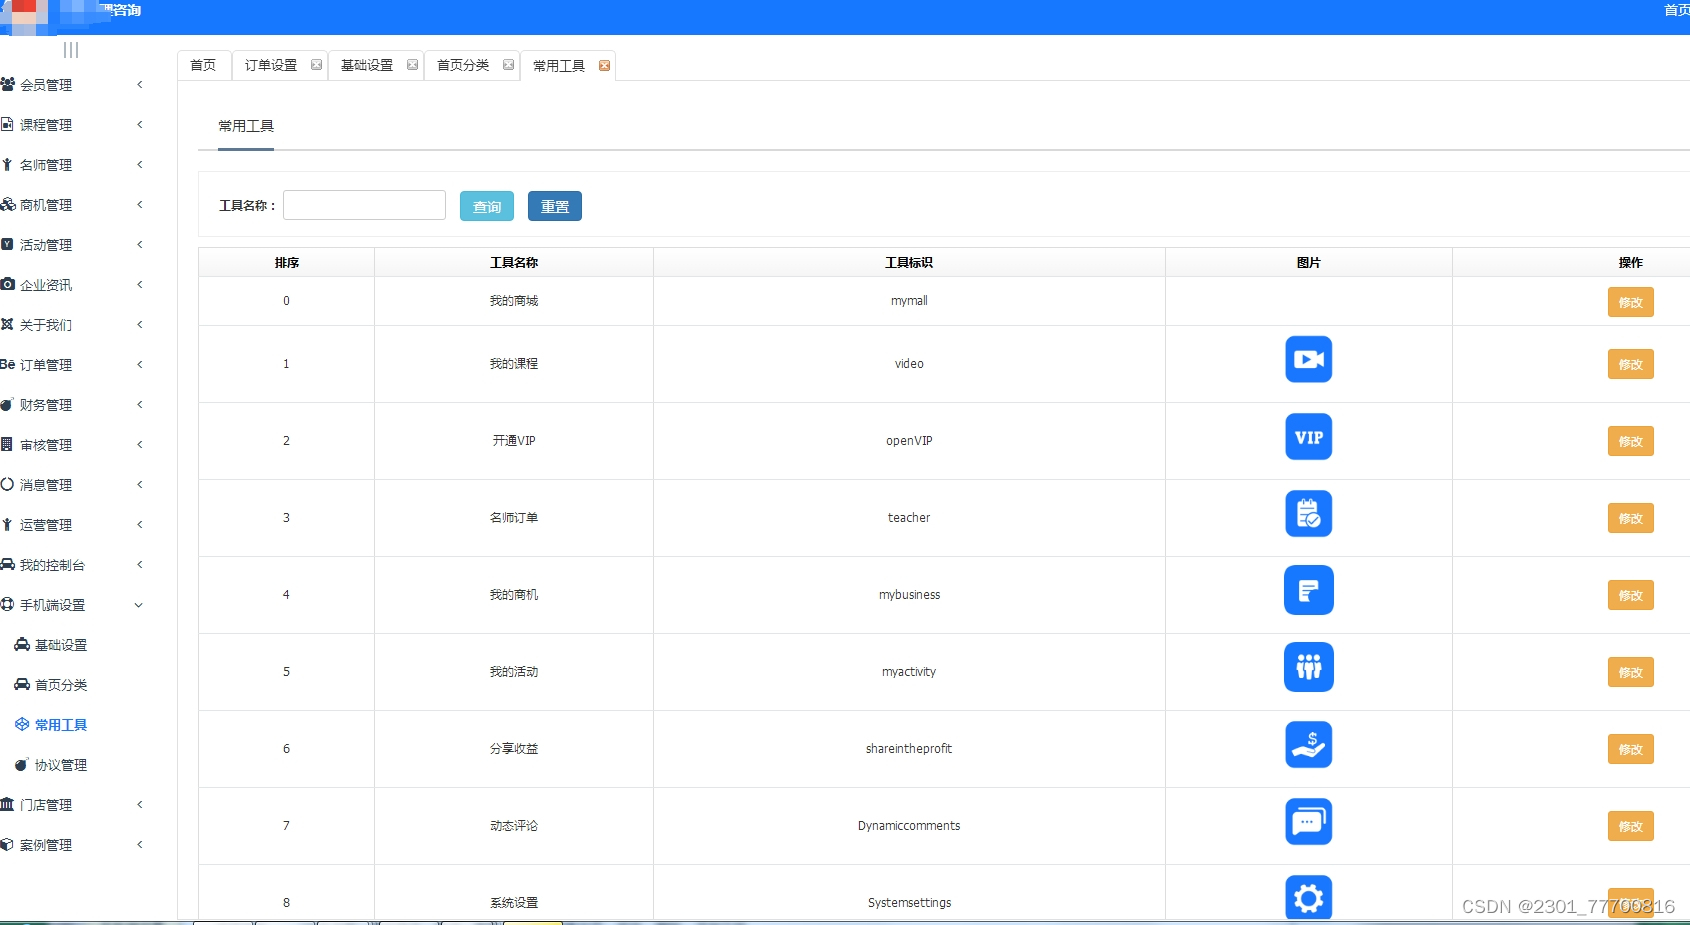
Task: Toggle the sidebar collapse bars icon
Action: click(71, 50)
